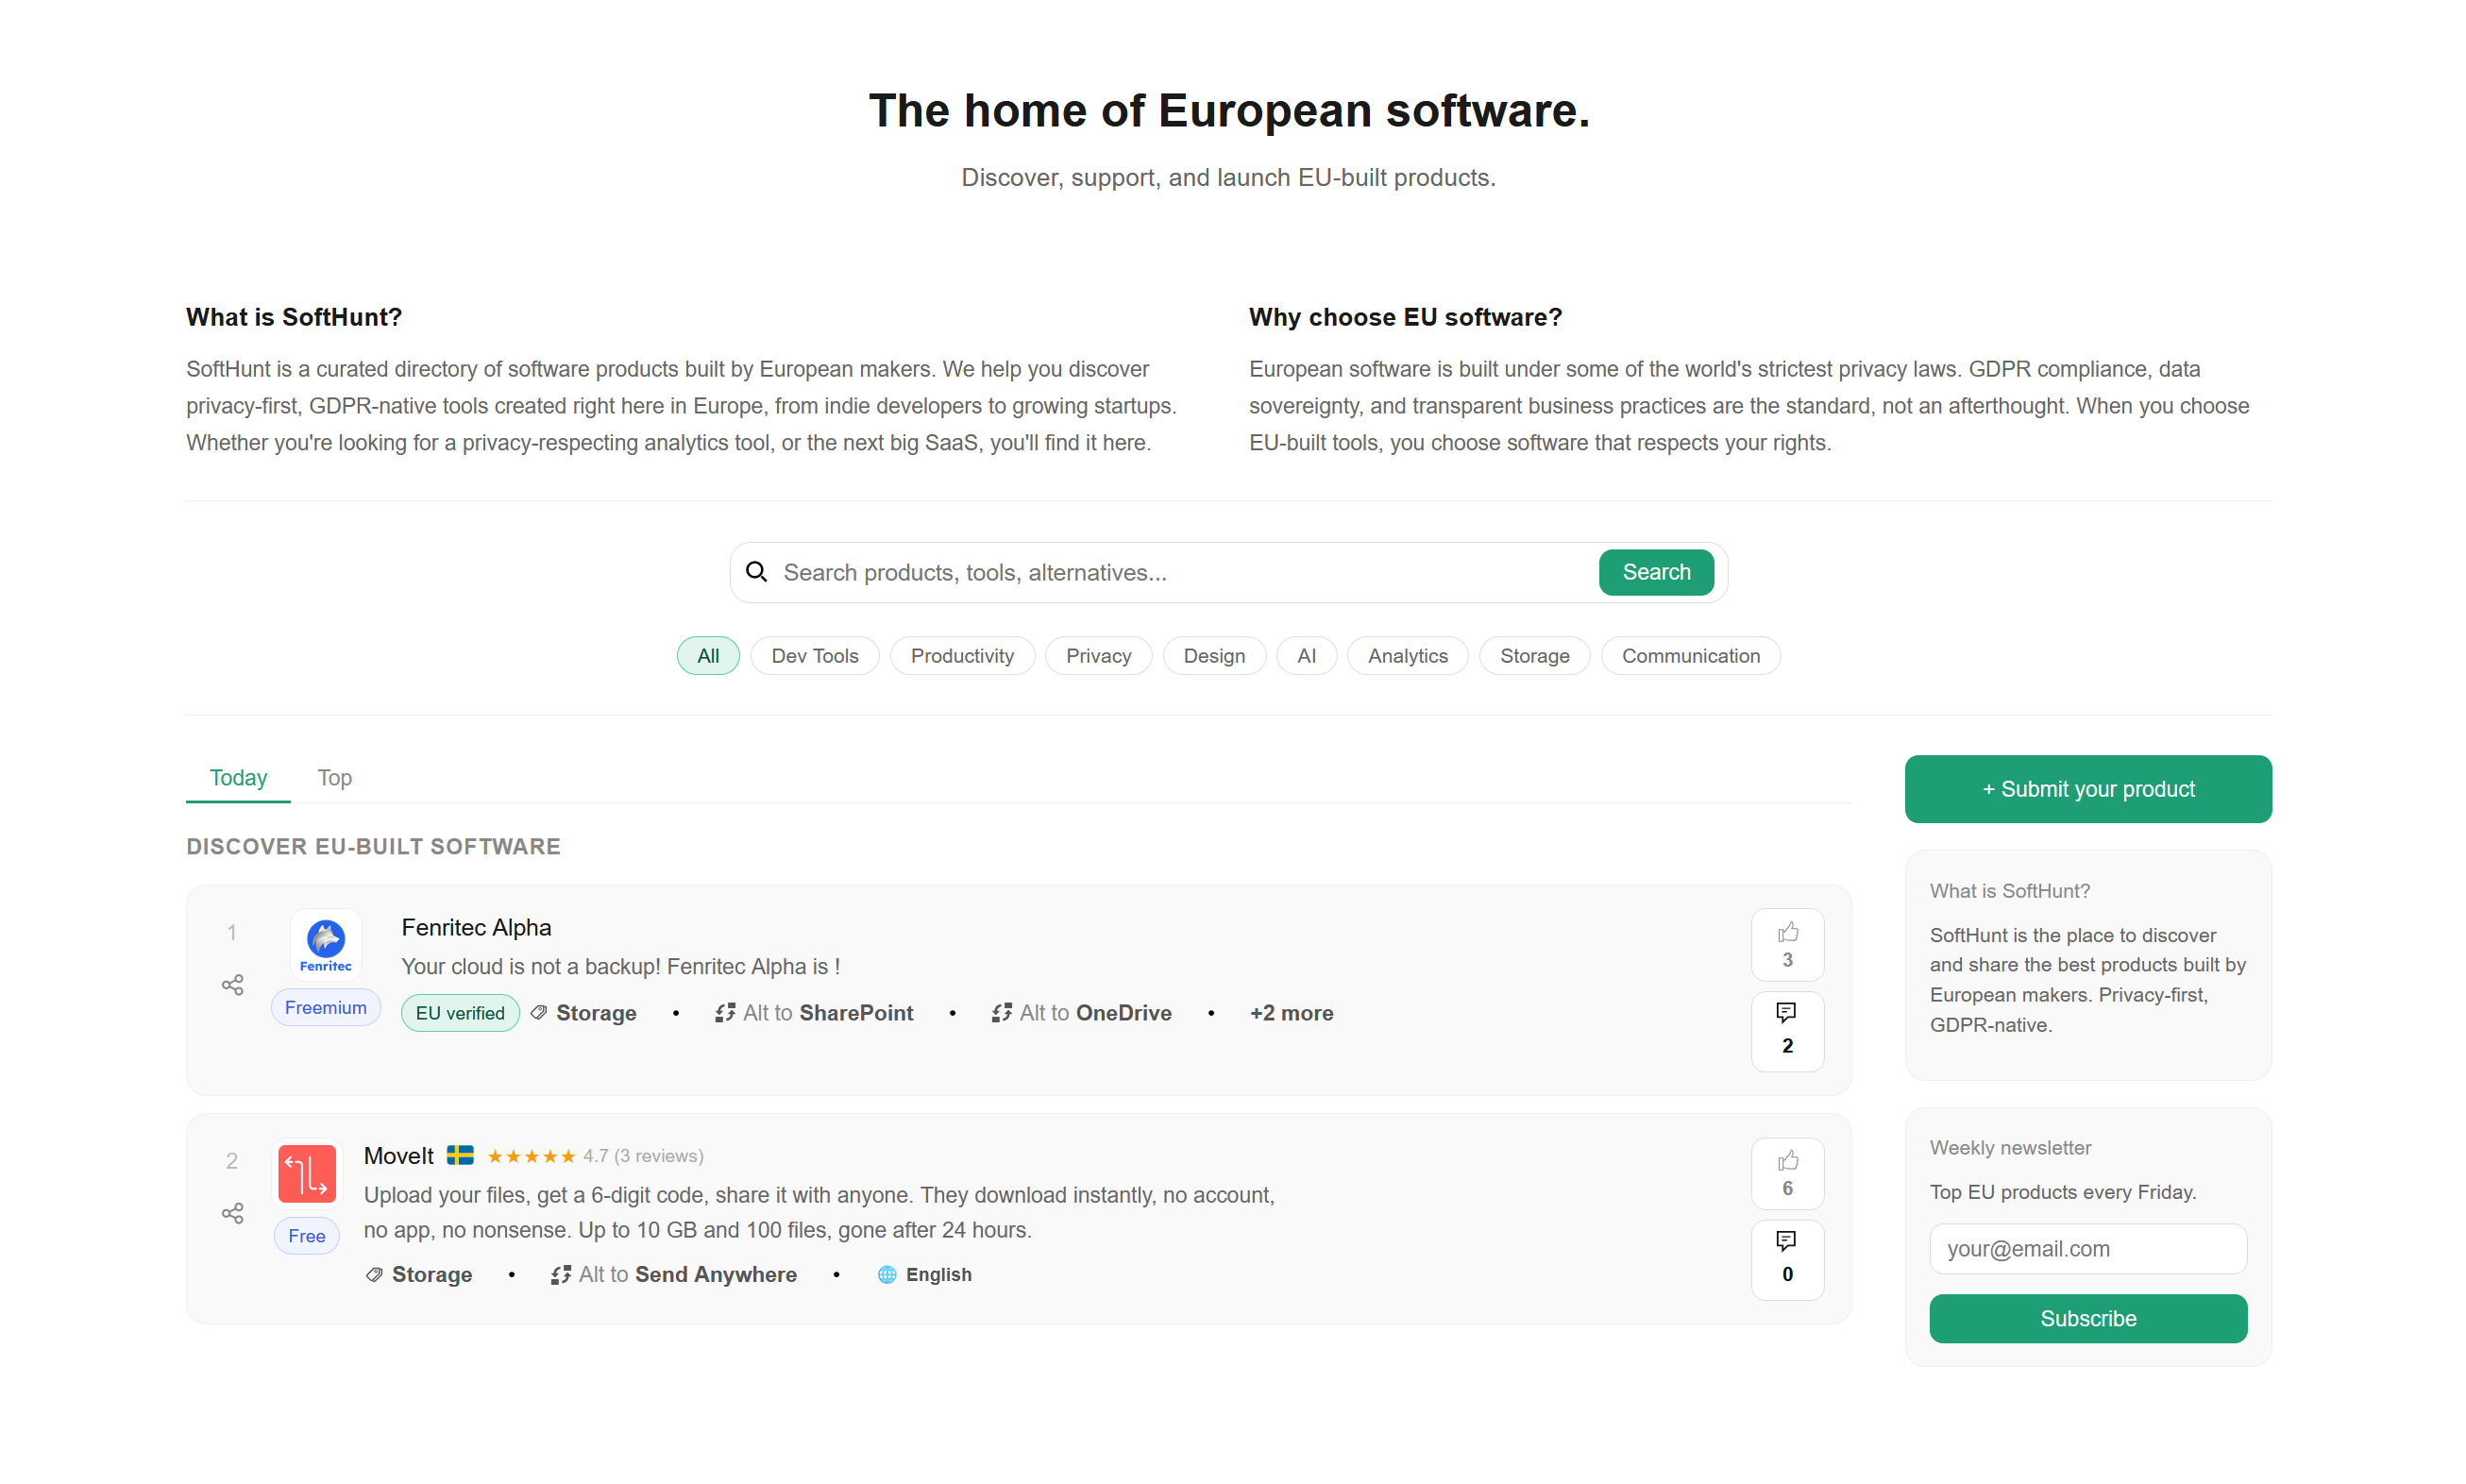Click 'The home of European software.' title
2466x1484 pixels.
click(x=1229, y=110)
